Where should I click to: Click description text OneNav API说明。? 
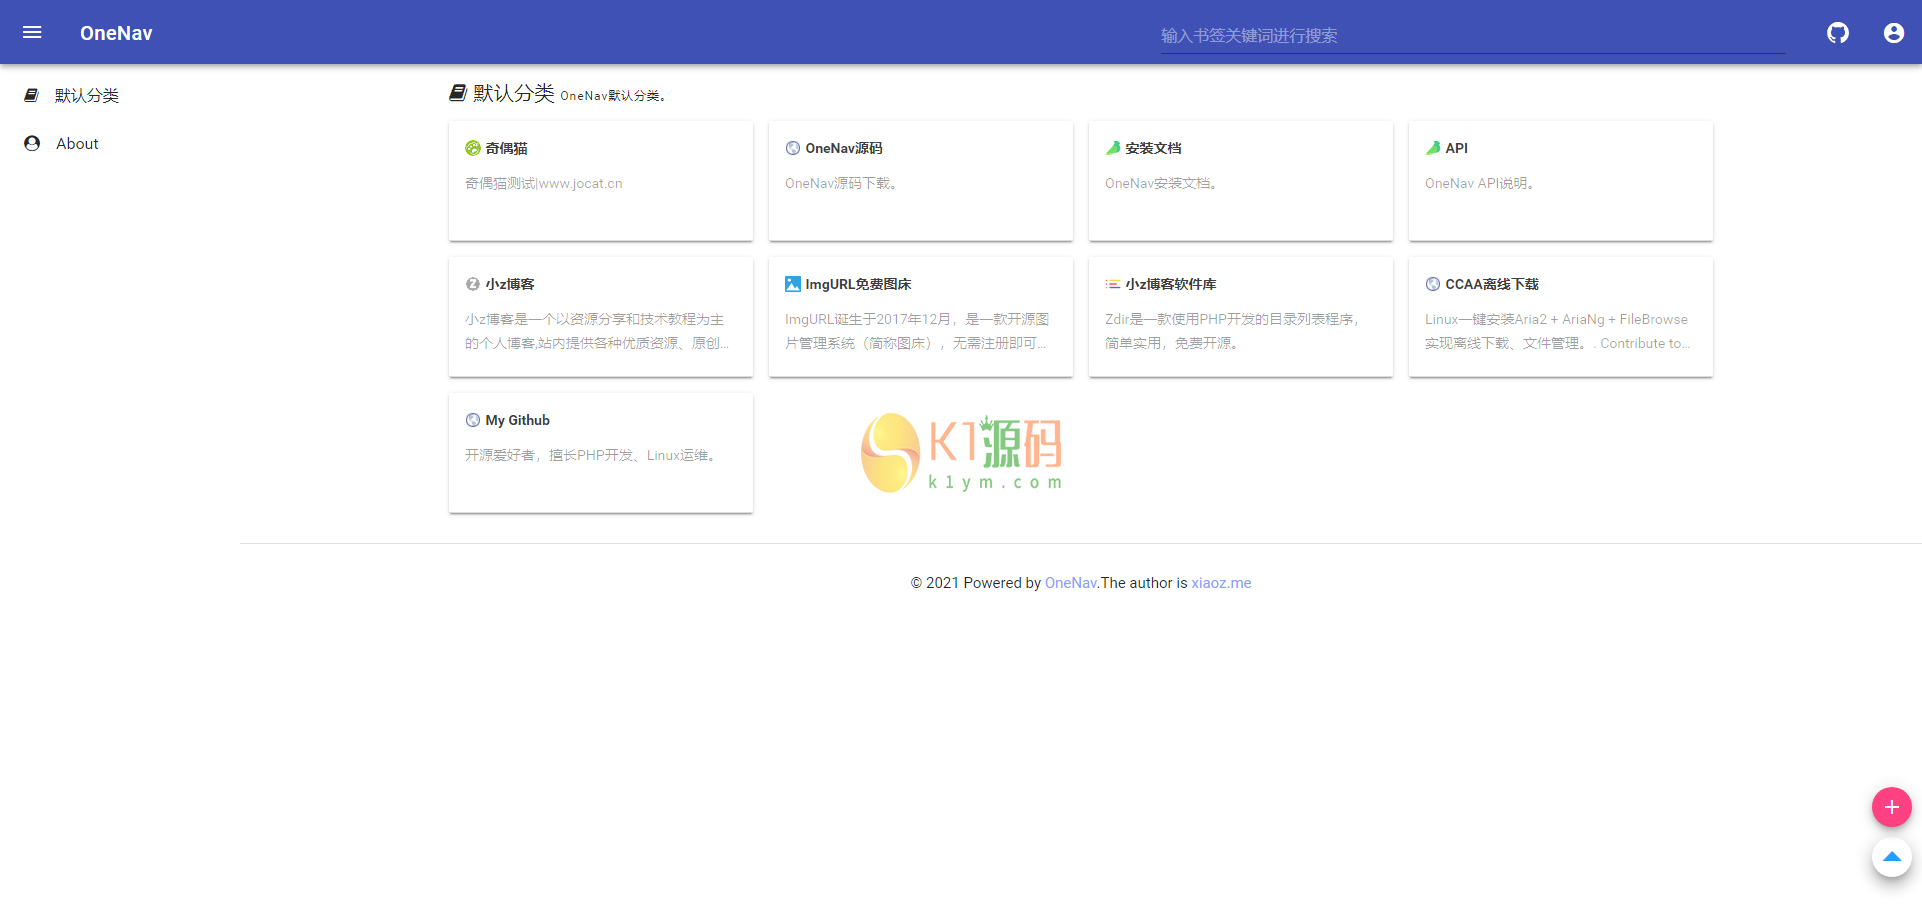pyautogui.click(x=1481, y=183)
